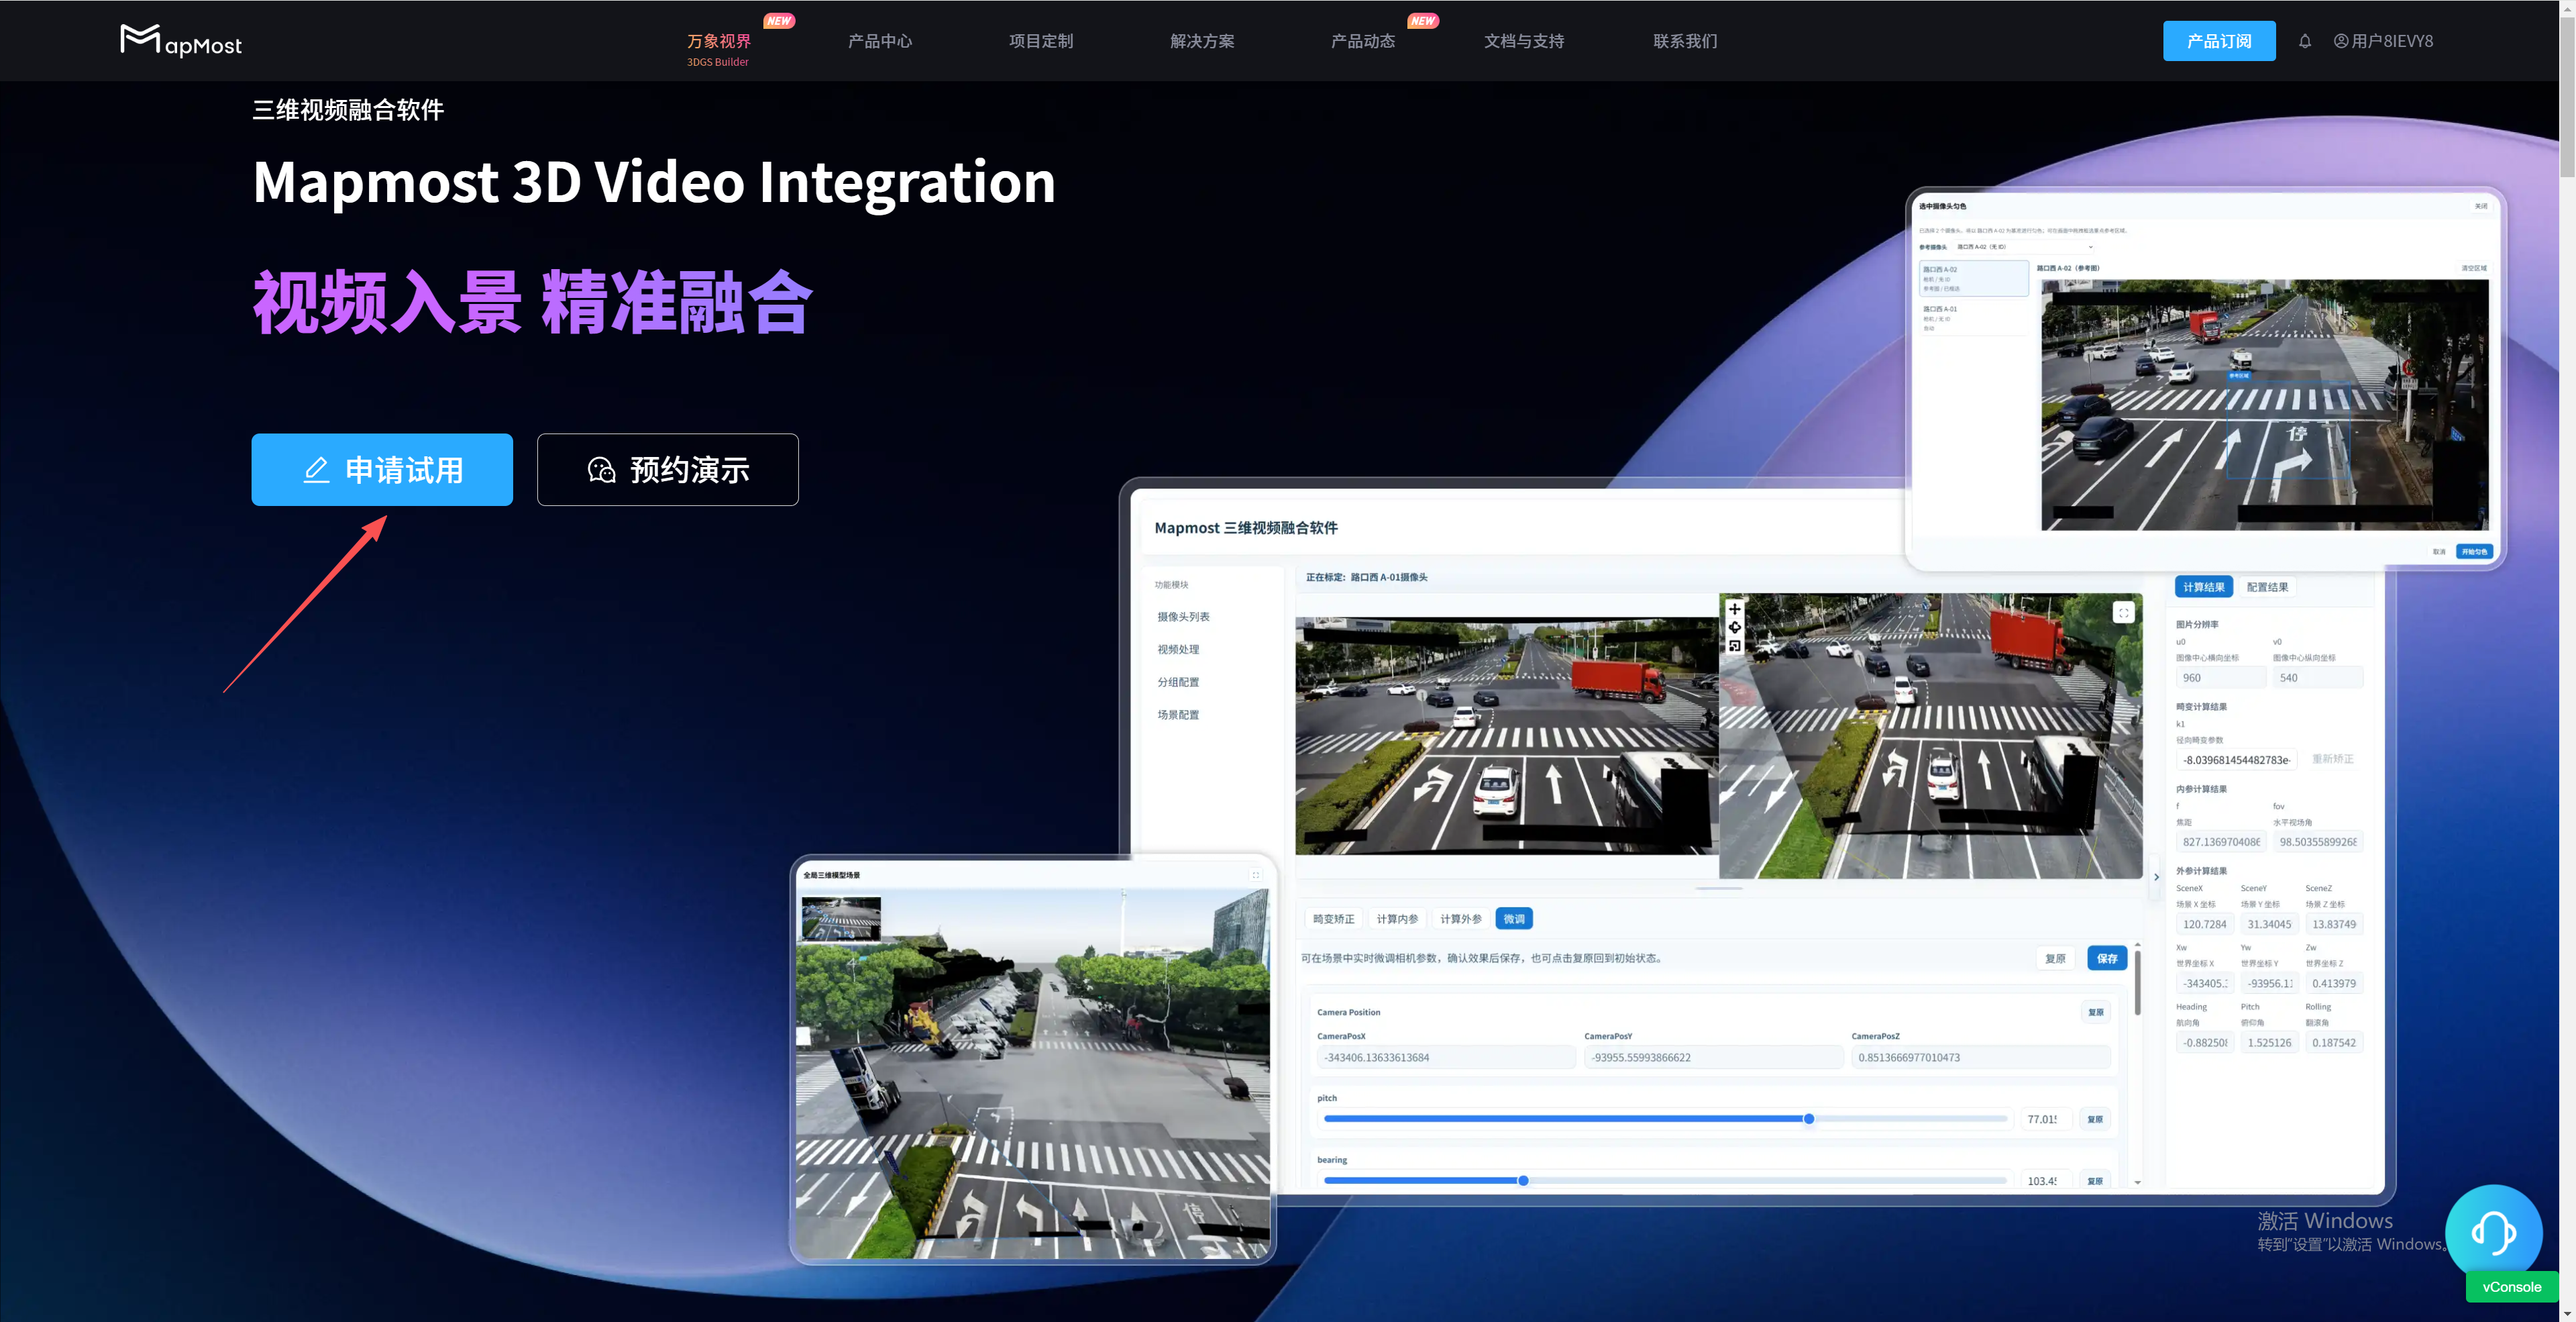Click the 开始匀色 button
This screenshot has height=1322, width=2576.
coord(2474,551)
